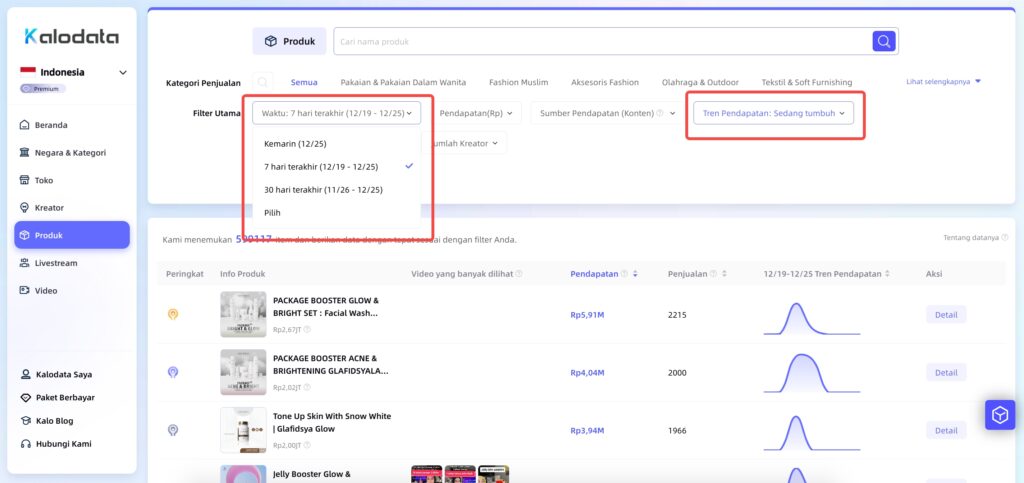This screenshot has width=1024, height=483.
Task: Open Beranda home icon in sidebar
Action: (x=24, y=125)
